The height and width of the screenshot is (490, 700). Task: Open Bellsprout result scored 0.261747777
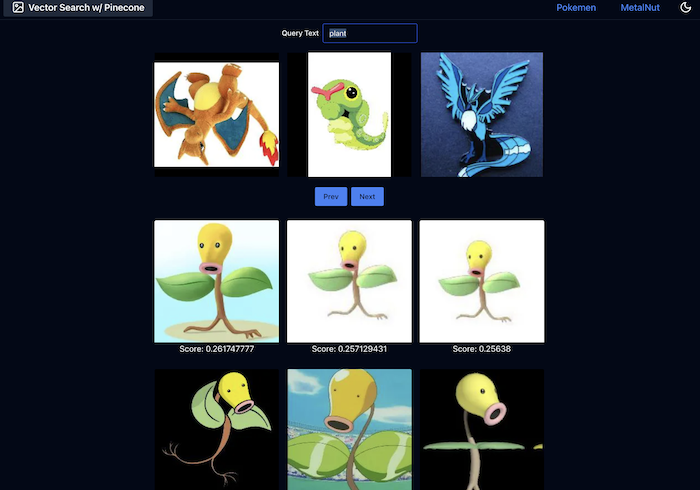click(x=217, y=281)
